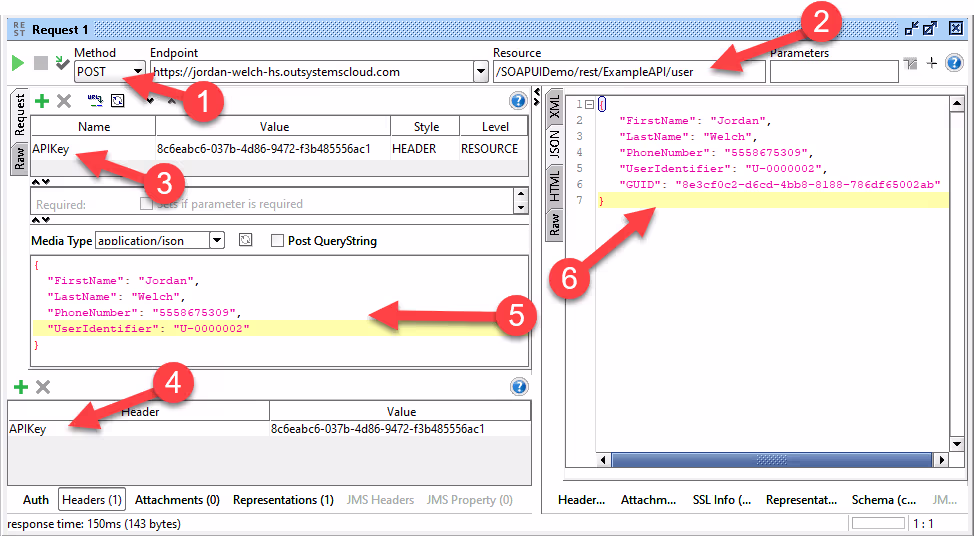
Task: Click the gray split icon beside Parameters field
Action: (x=911, y=63)
